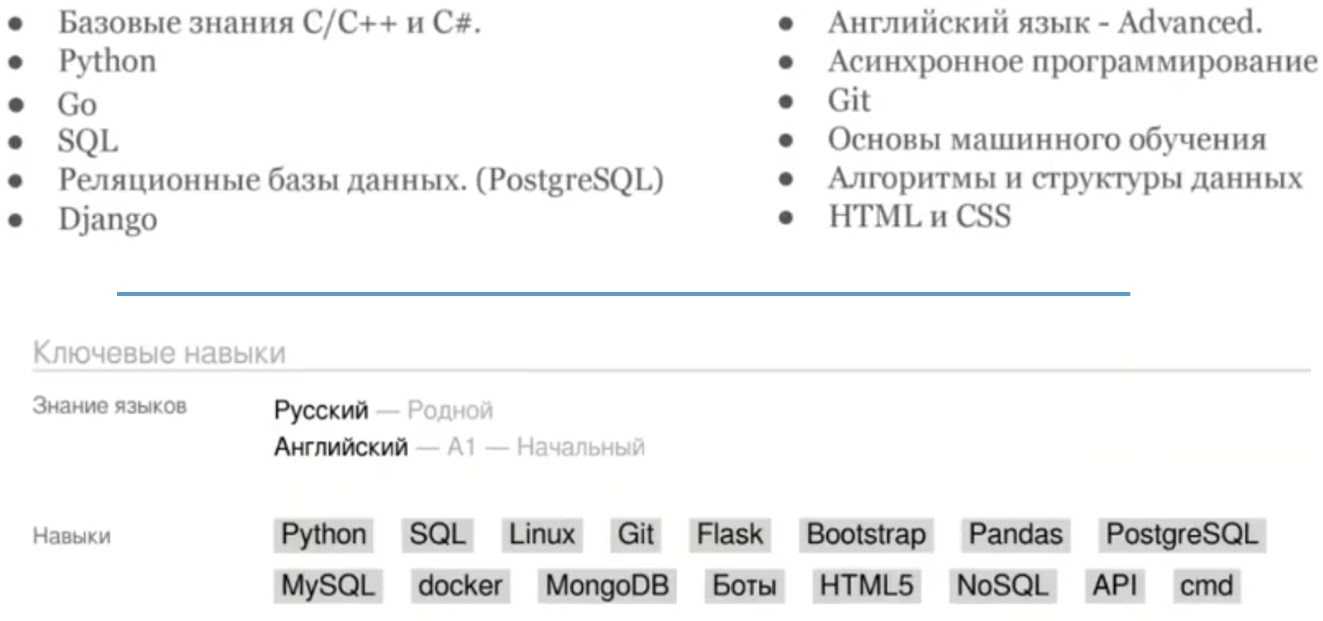
Task: Click the Ключевые навыки section heading
Action: pos(159,353)
